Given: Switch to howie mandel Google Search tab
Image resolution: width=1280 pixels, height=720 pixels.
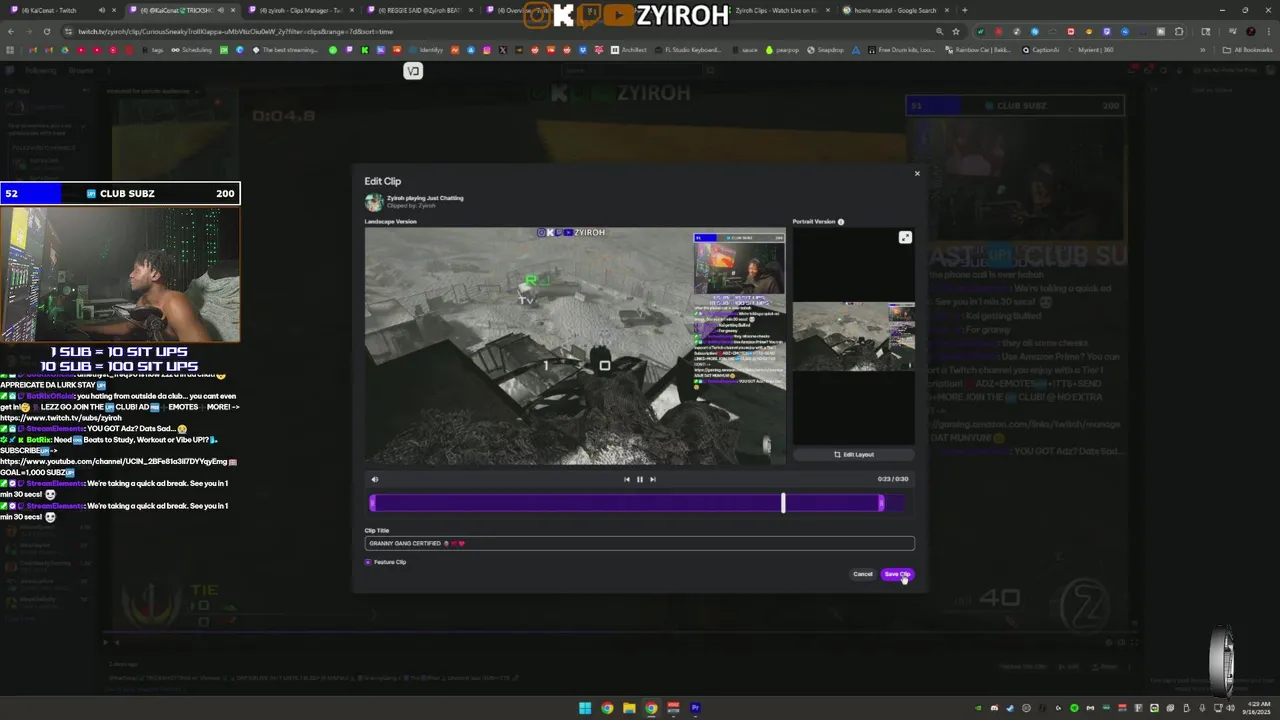Looking at the screenshot, I should [x=895, y=10].
